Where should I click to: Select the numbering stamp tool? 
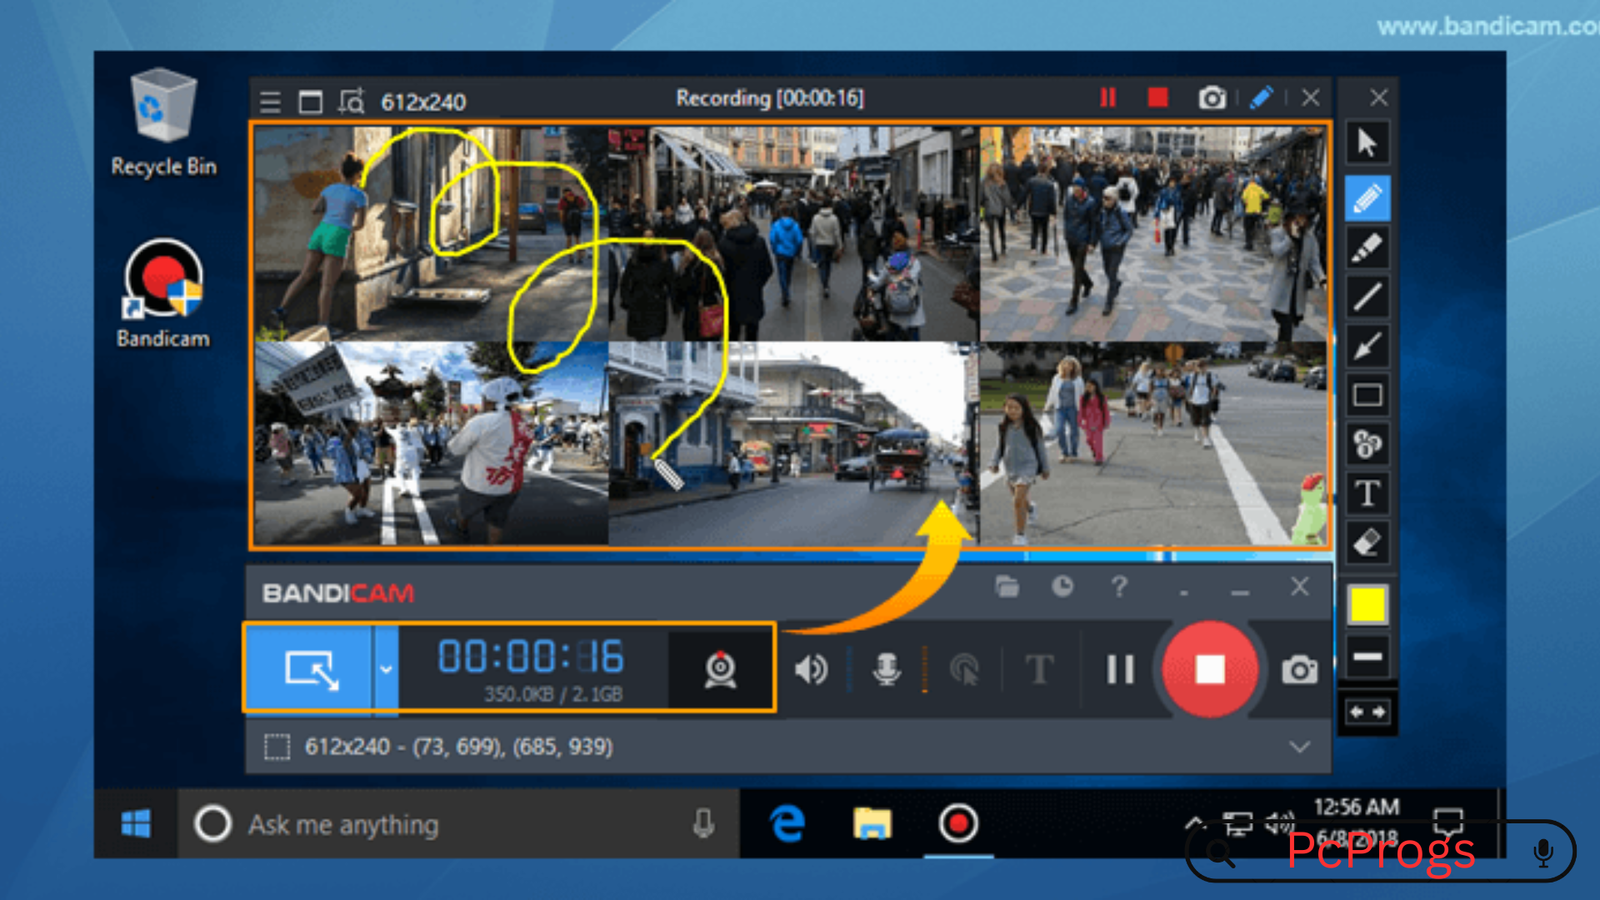1367,443
